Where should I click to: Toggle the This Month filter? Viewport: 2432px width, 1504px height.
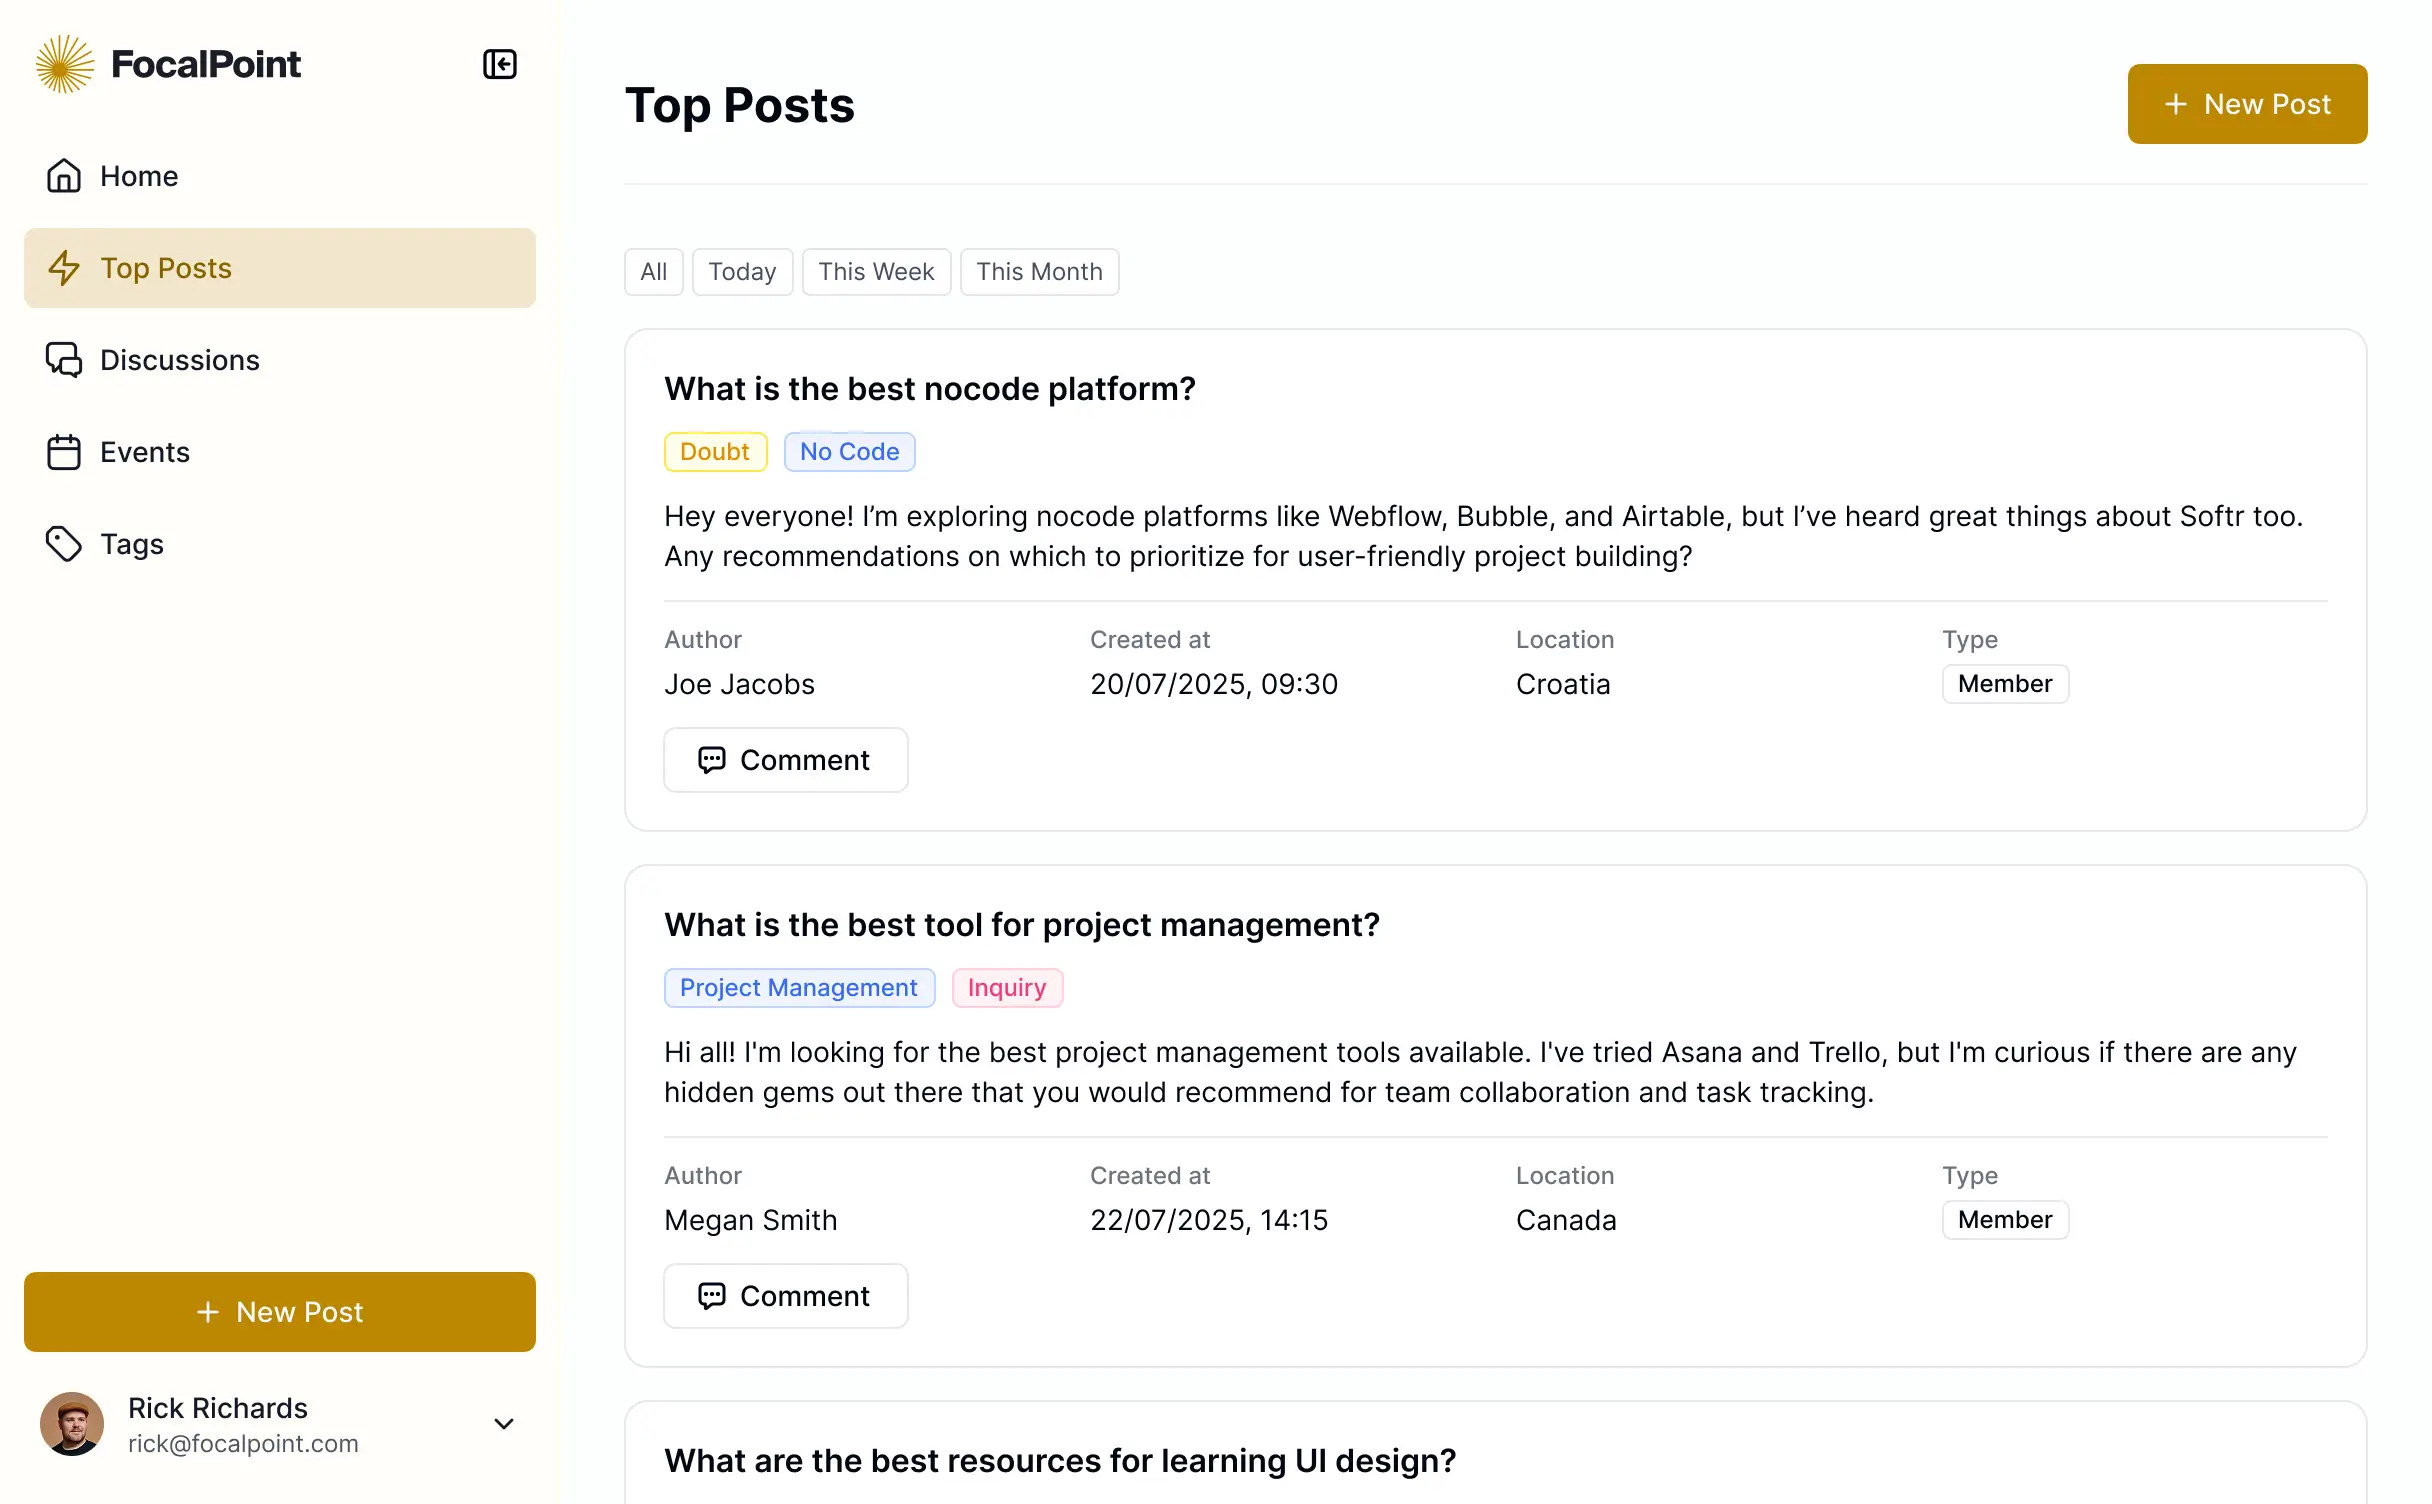pyautogui.click(x=1039, y=271)
